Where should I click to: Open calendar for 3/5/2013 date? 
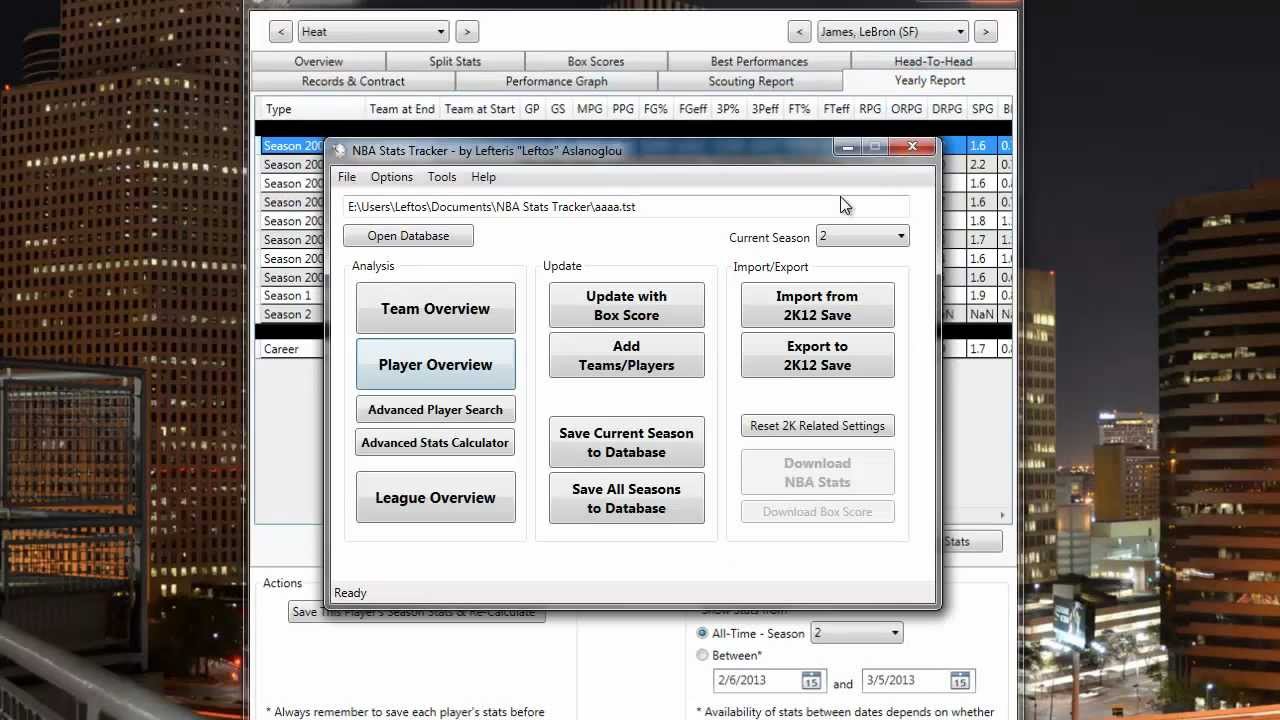tap(960, 681)
